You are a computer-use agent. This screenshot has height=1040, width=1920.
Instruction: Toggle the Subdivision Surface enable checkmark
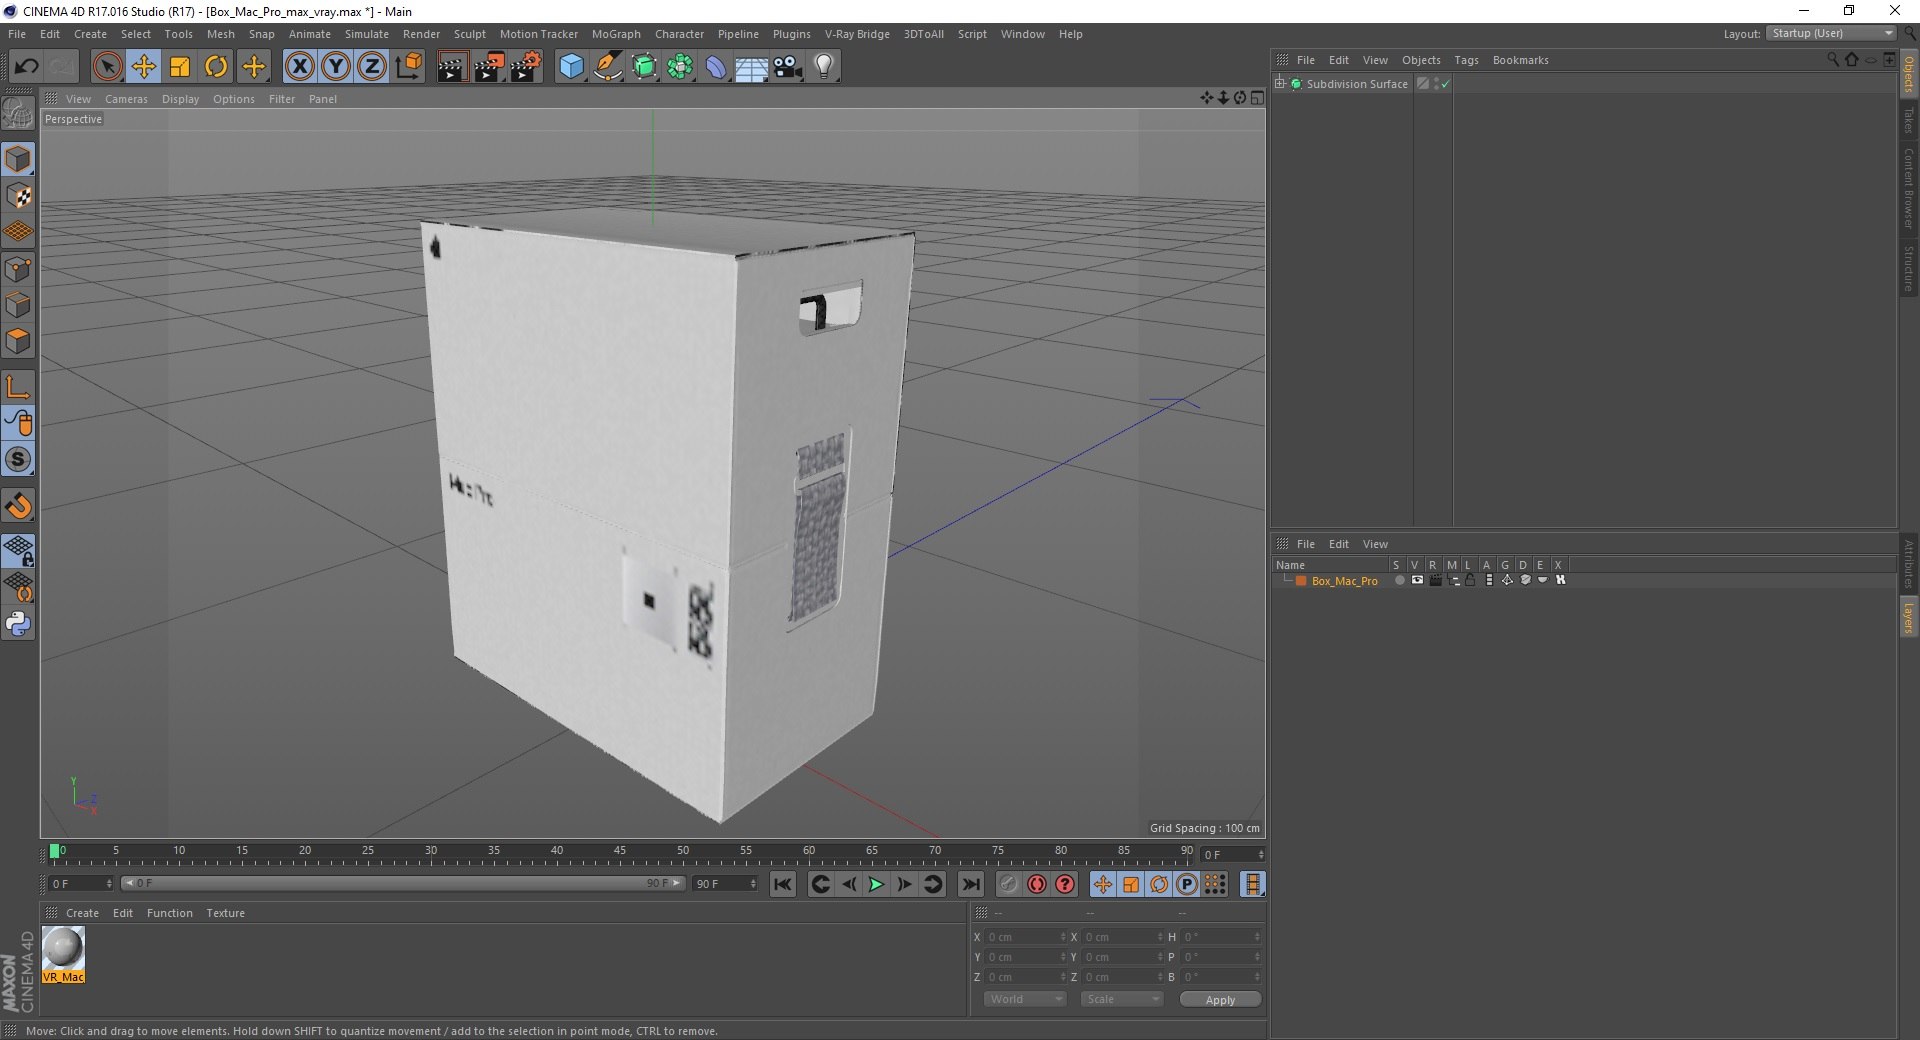1445,84
